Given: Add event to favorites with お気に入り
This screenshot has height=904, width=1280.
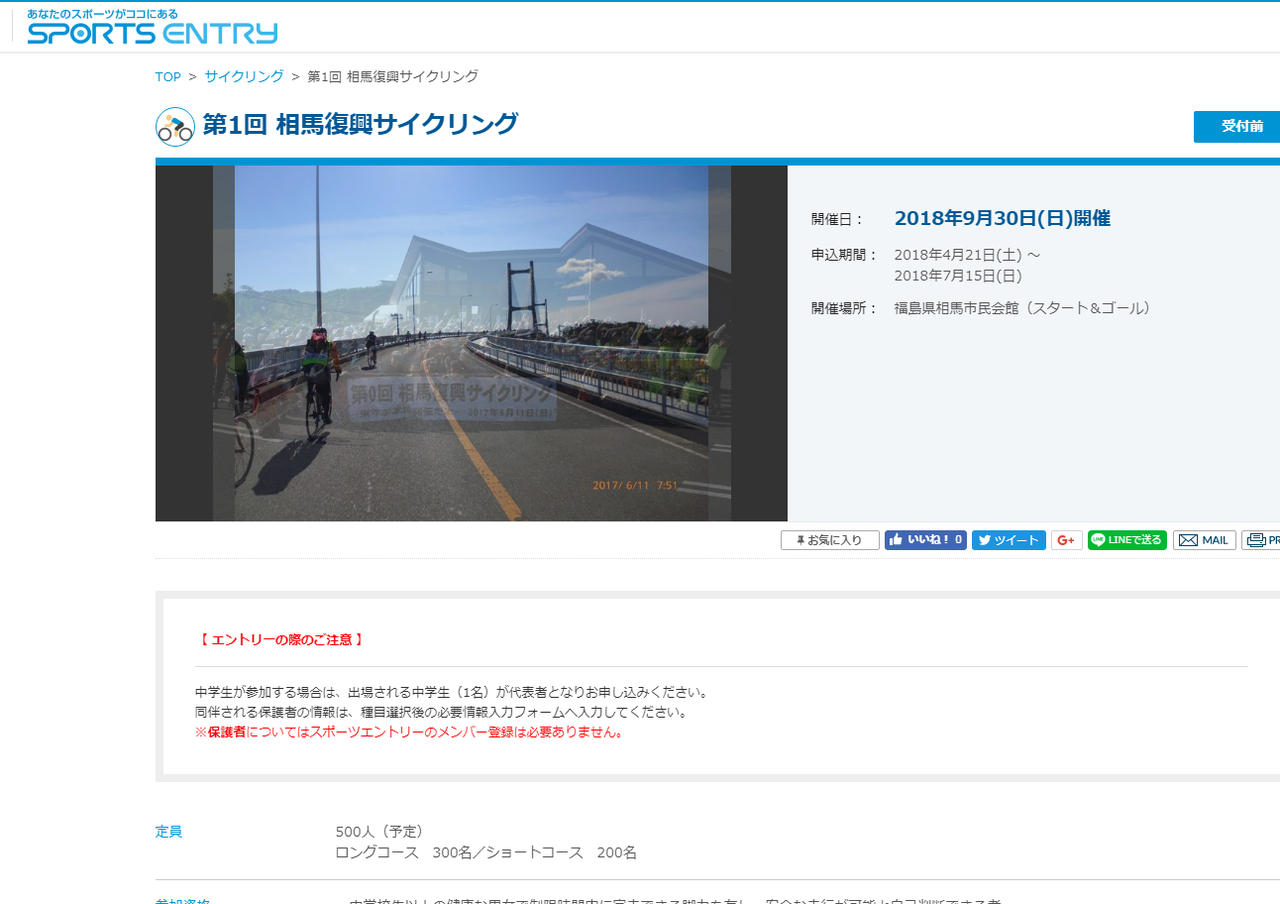Looking at the screenshot, I should (829, 540).
